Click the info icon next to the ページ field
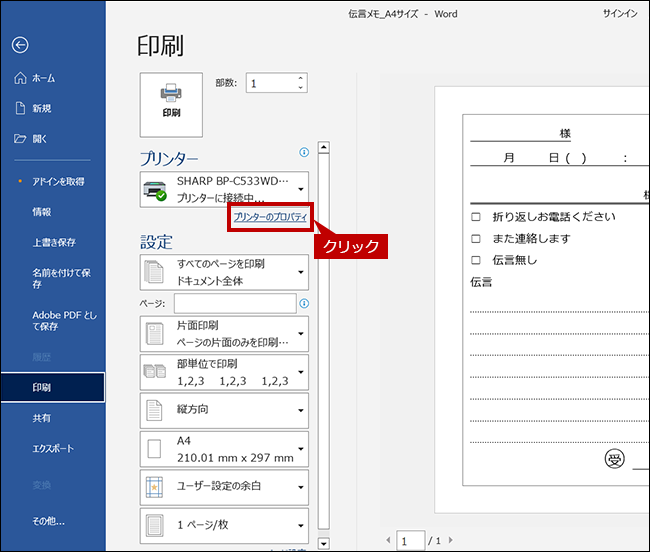This screenshot has height=552, width=650. [304, 303]
